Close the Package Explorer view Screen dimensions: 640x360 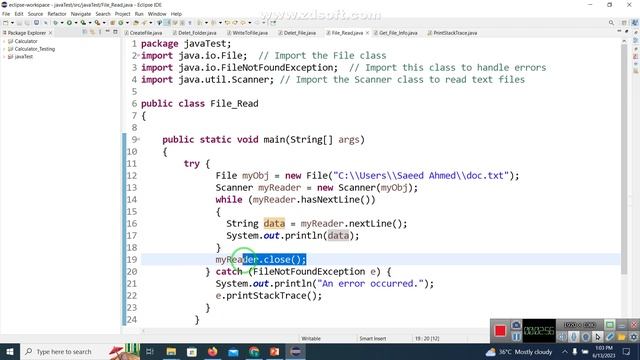point(50,33)
